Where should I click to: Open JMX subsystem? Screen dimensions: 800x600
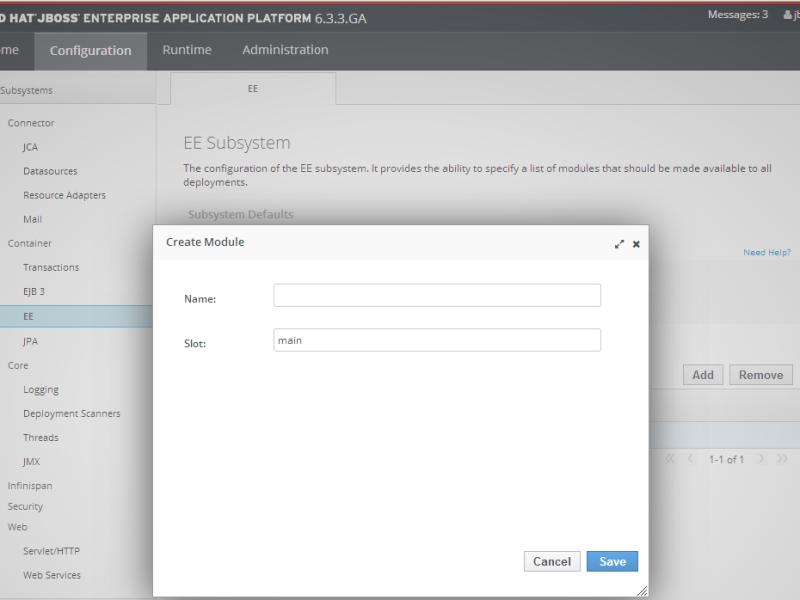click(31, 462)
